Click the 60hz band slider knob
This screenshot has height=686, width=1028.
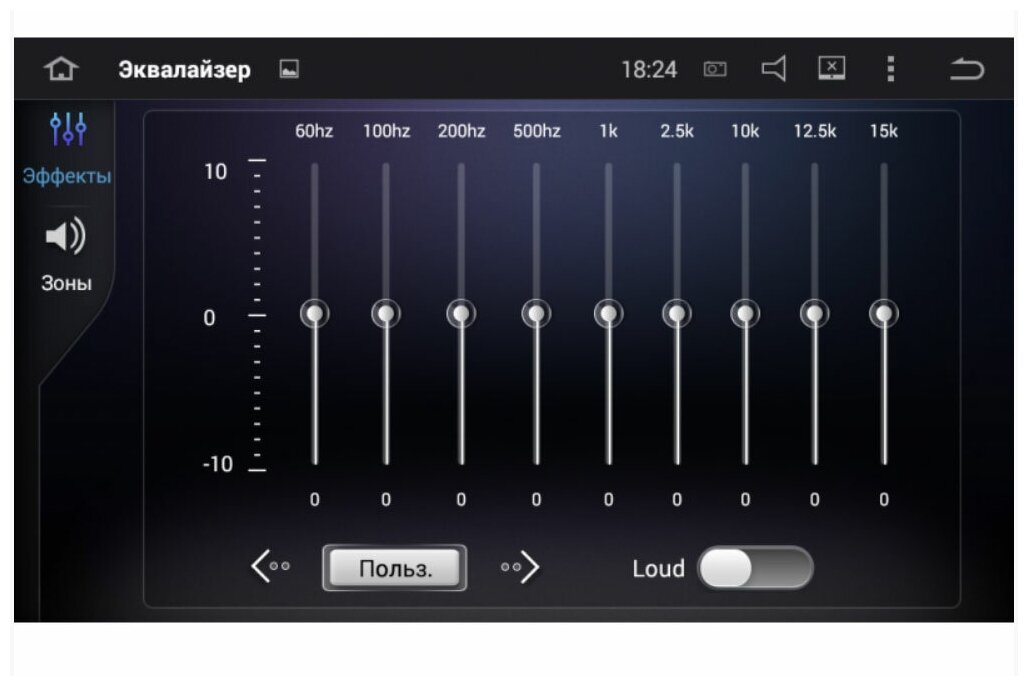click(315, 314)
